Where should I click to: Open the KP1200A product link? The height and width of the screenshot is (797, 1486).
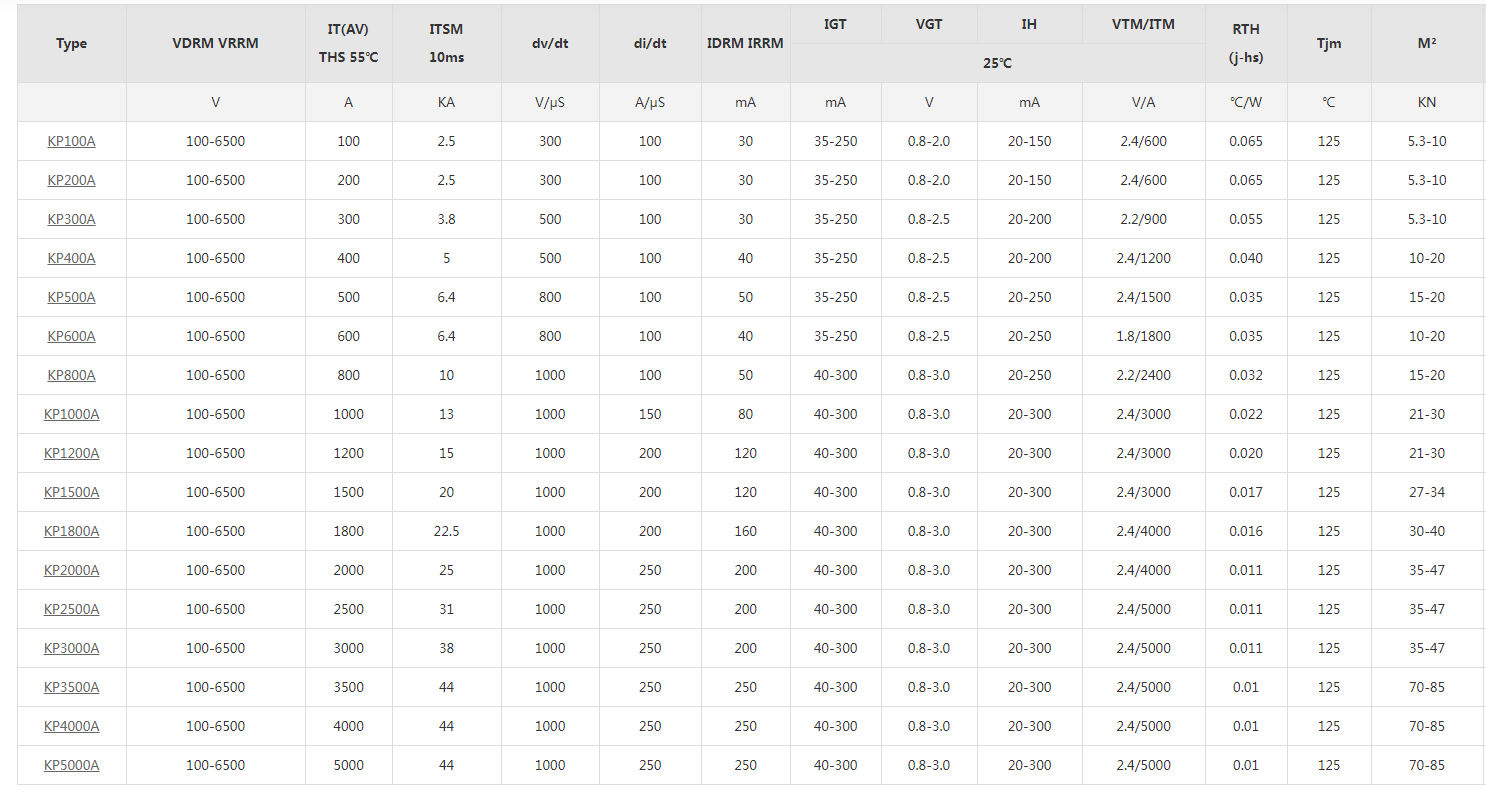pos(71,453)
